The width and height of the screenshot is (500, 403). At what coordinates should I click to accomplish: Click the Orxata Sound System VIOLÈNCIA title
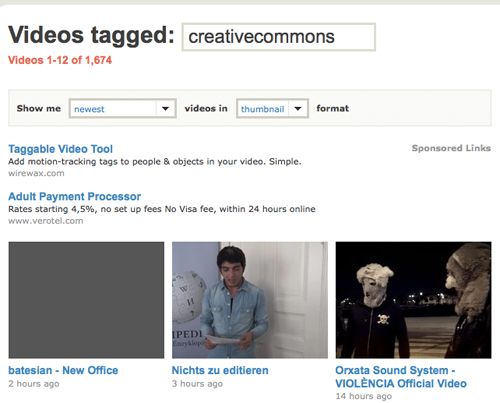click(x=401, y=377)
